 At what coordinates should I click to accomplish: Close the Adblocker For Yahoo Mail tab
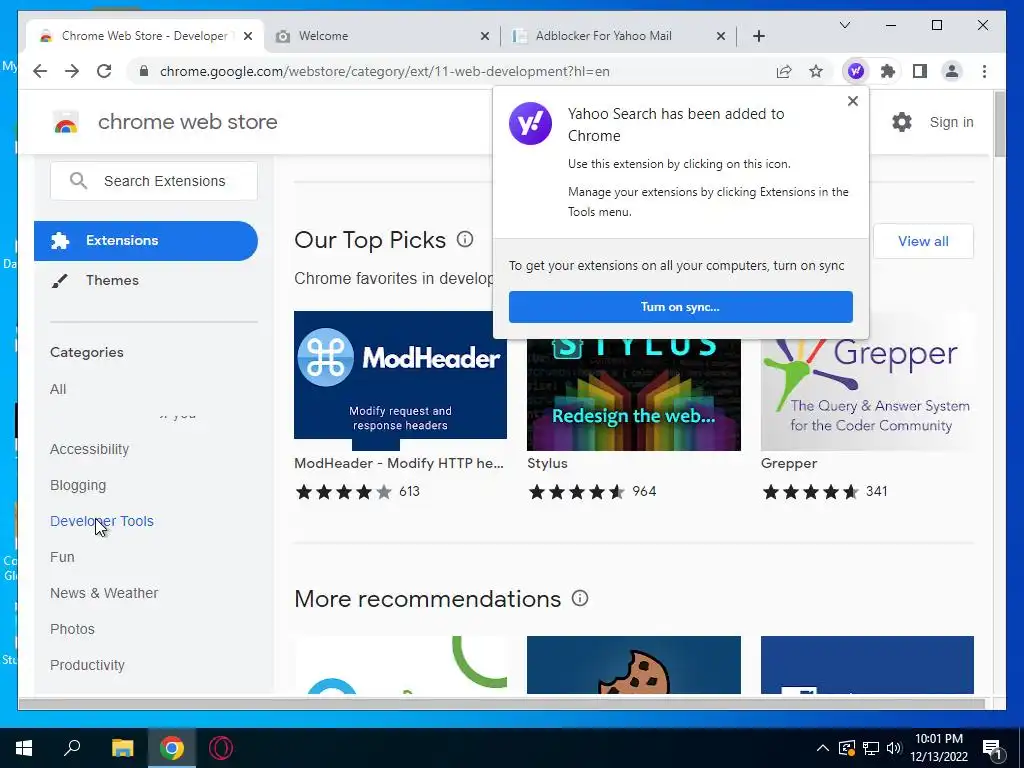point(720,36)
